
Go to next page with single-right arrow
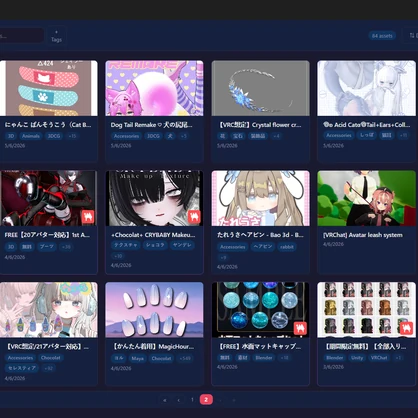(220, 400)
